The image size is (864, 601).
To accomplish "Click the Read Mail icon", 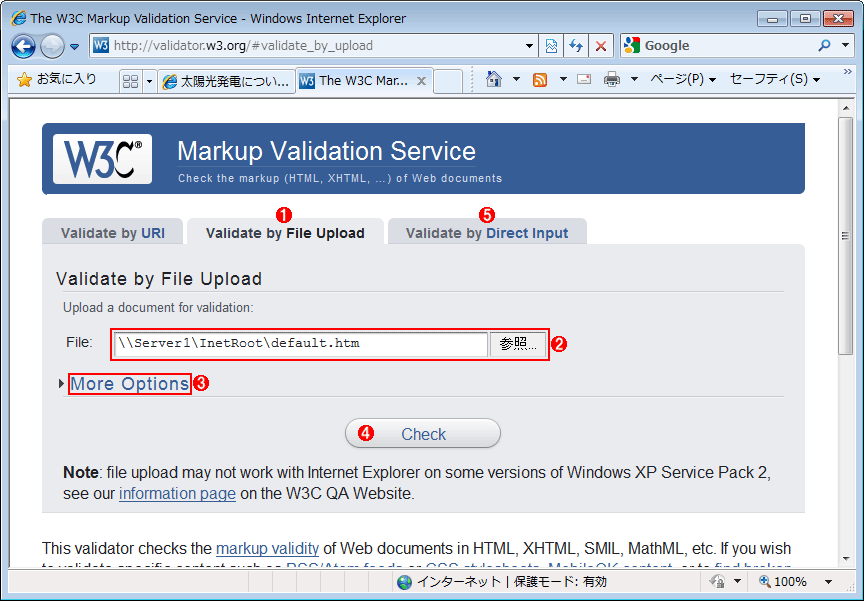I will pos(584,79).
